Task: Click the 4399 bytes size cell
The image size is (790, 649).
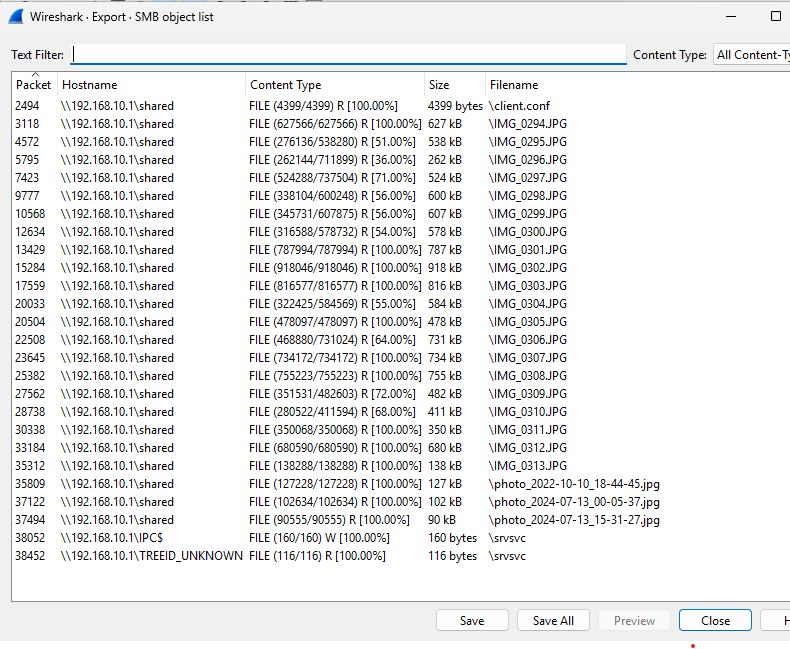Action: coord(455,106)
